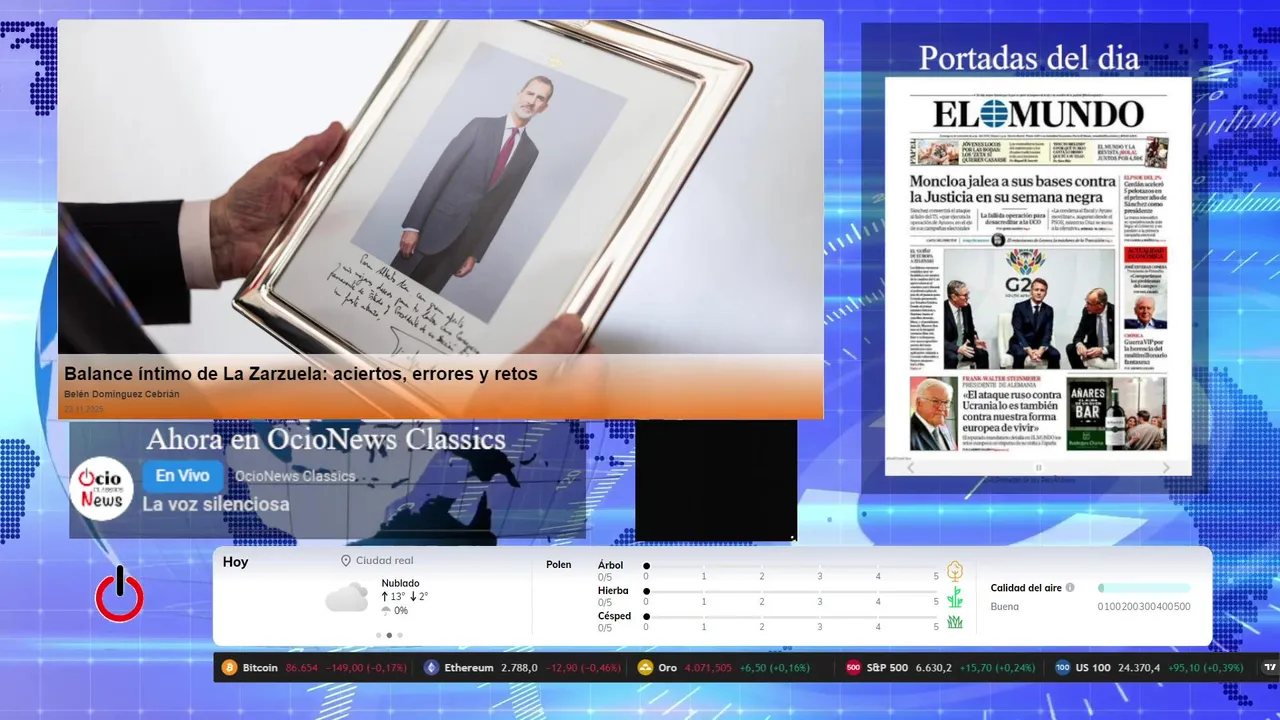This screenshot has height=720, width=1280.
Task: Click the En Vivo live button
Action: pyautogui.click(x=182, y=476)
